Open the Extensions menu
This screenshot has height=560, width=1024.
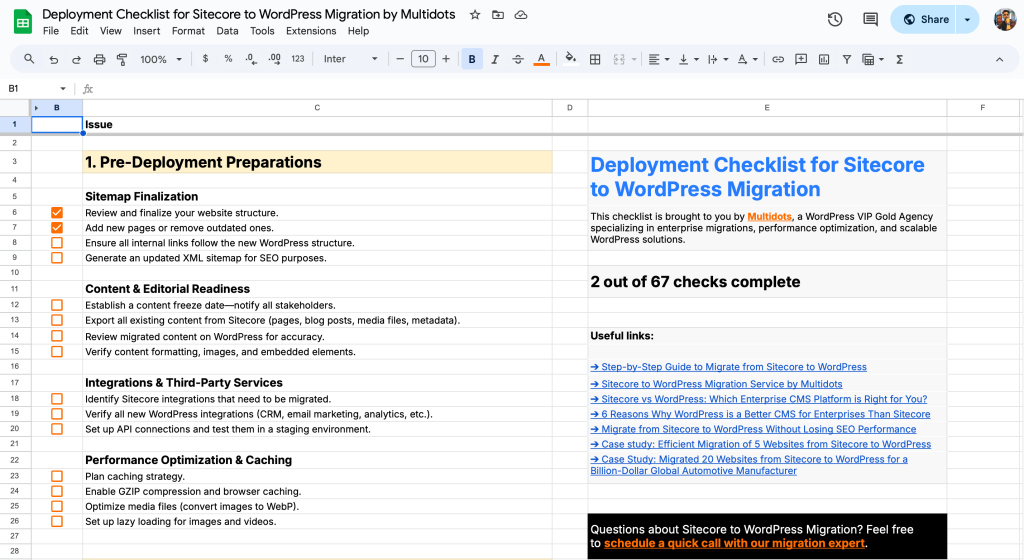click(x=311, y=31)
